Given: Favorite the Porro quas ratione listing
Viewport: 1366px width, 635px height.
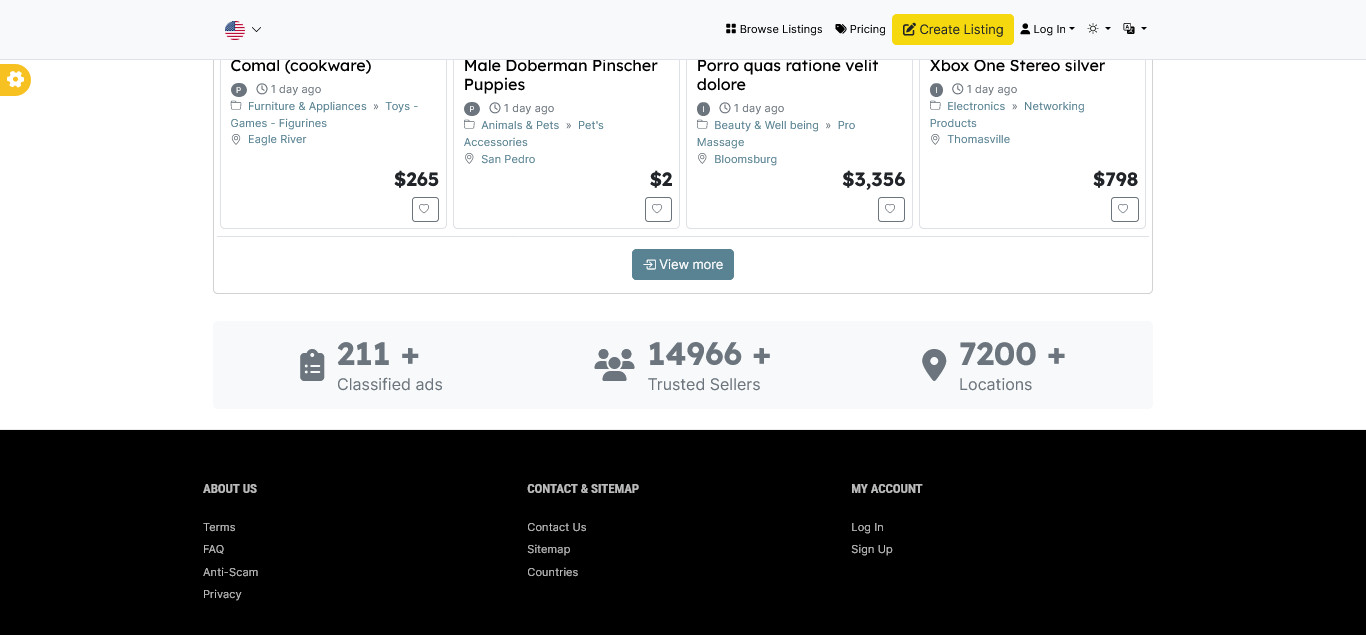Looking at the screenshot, I should click(x=891, y=209).
